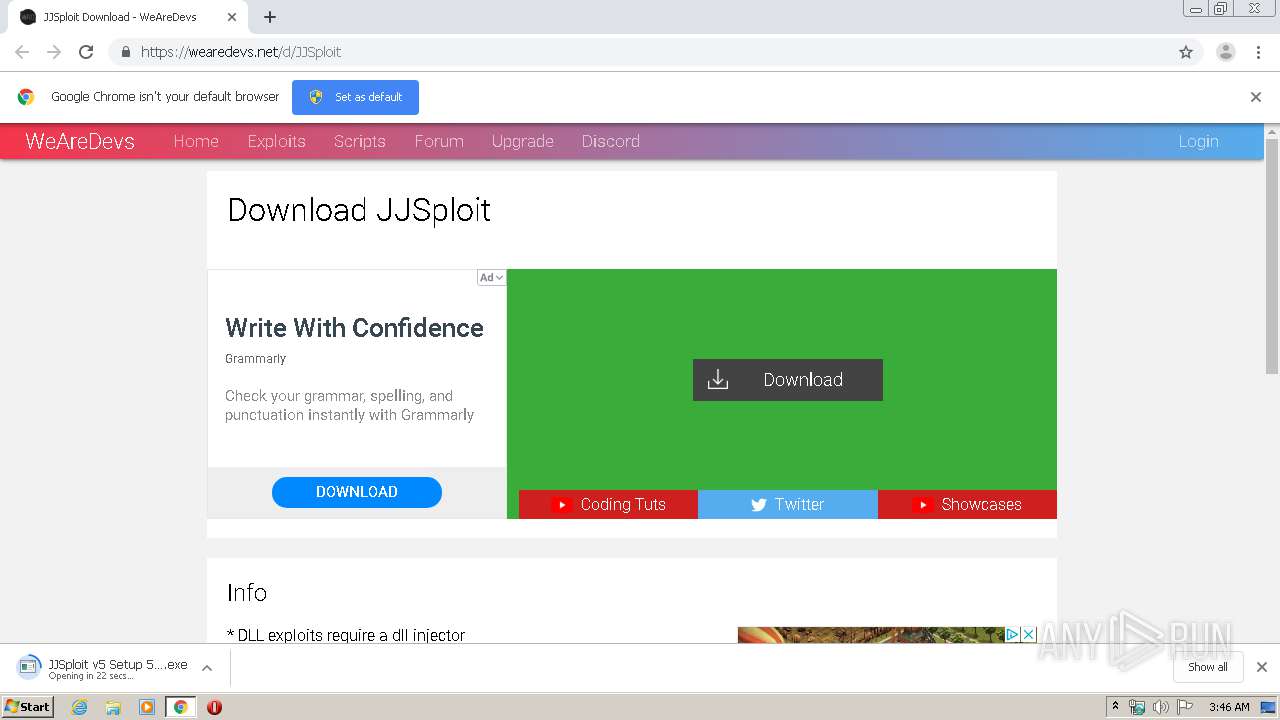Click the dark Download button for JJSploit
The height and width of the screenshot is (720, 1280).
[x=788, y=380]
